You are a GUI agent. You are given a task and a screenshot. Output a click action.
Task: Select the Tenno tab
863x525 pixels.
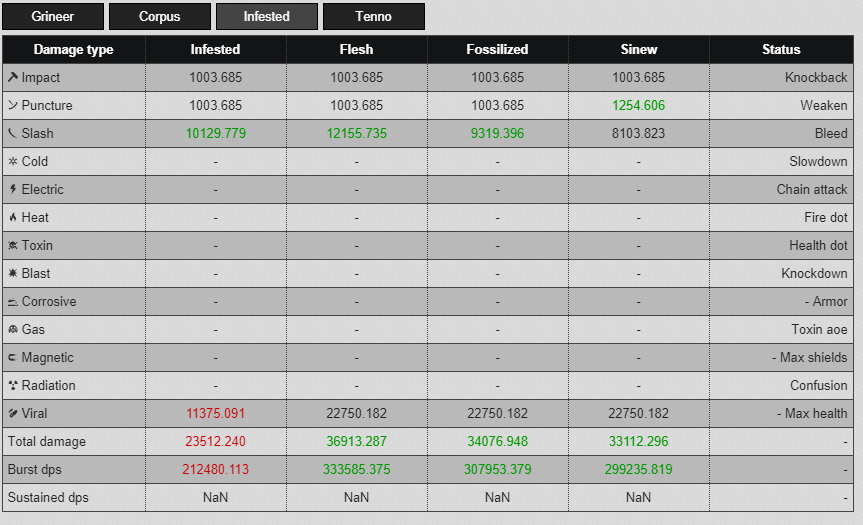(x=374, y=17)
